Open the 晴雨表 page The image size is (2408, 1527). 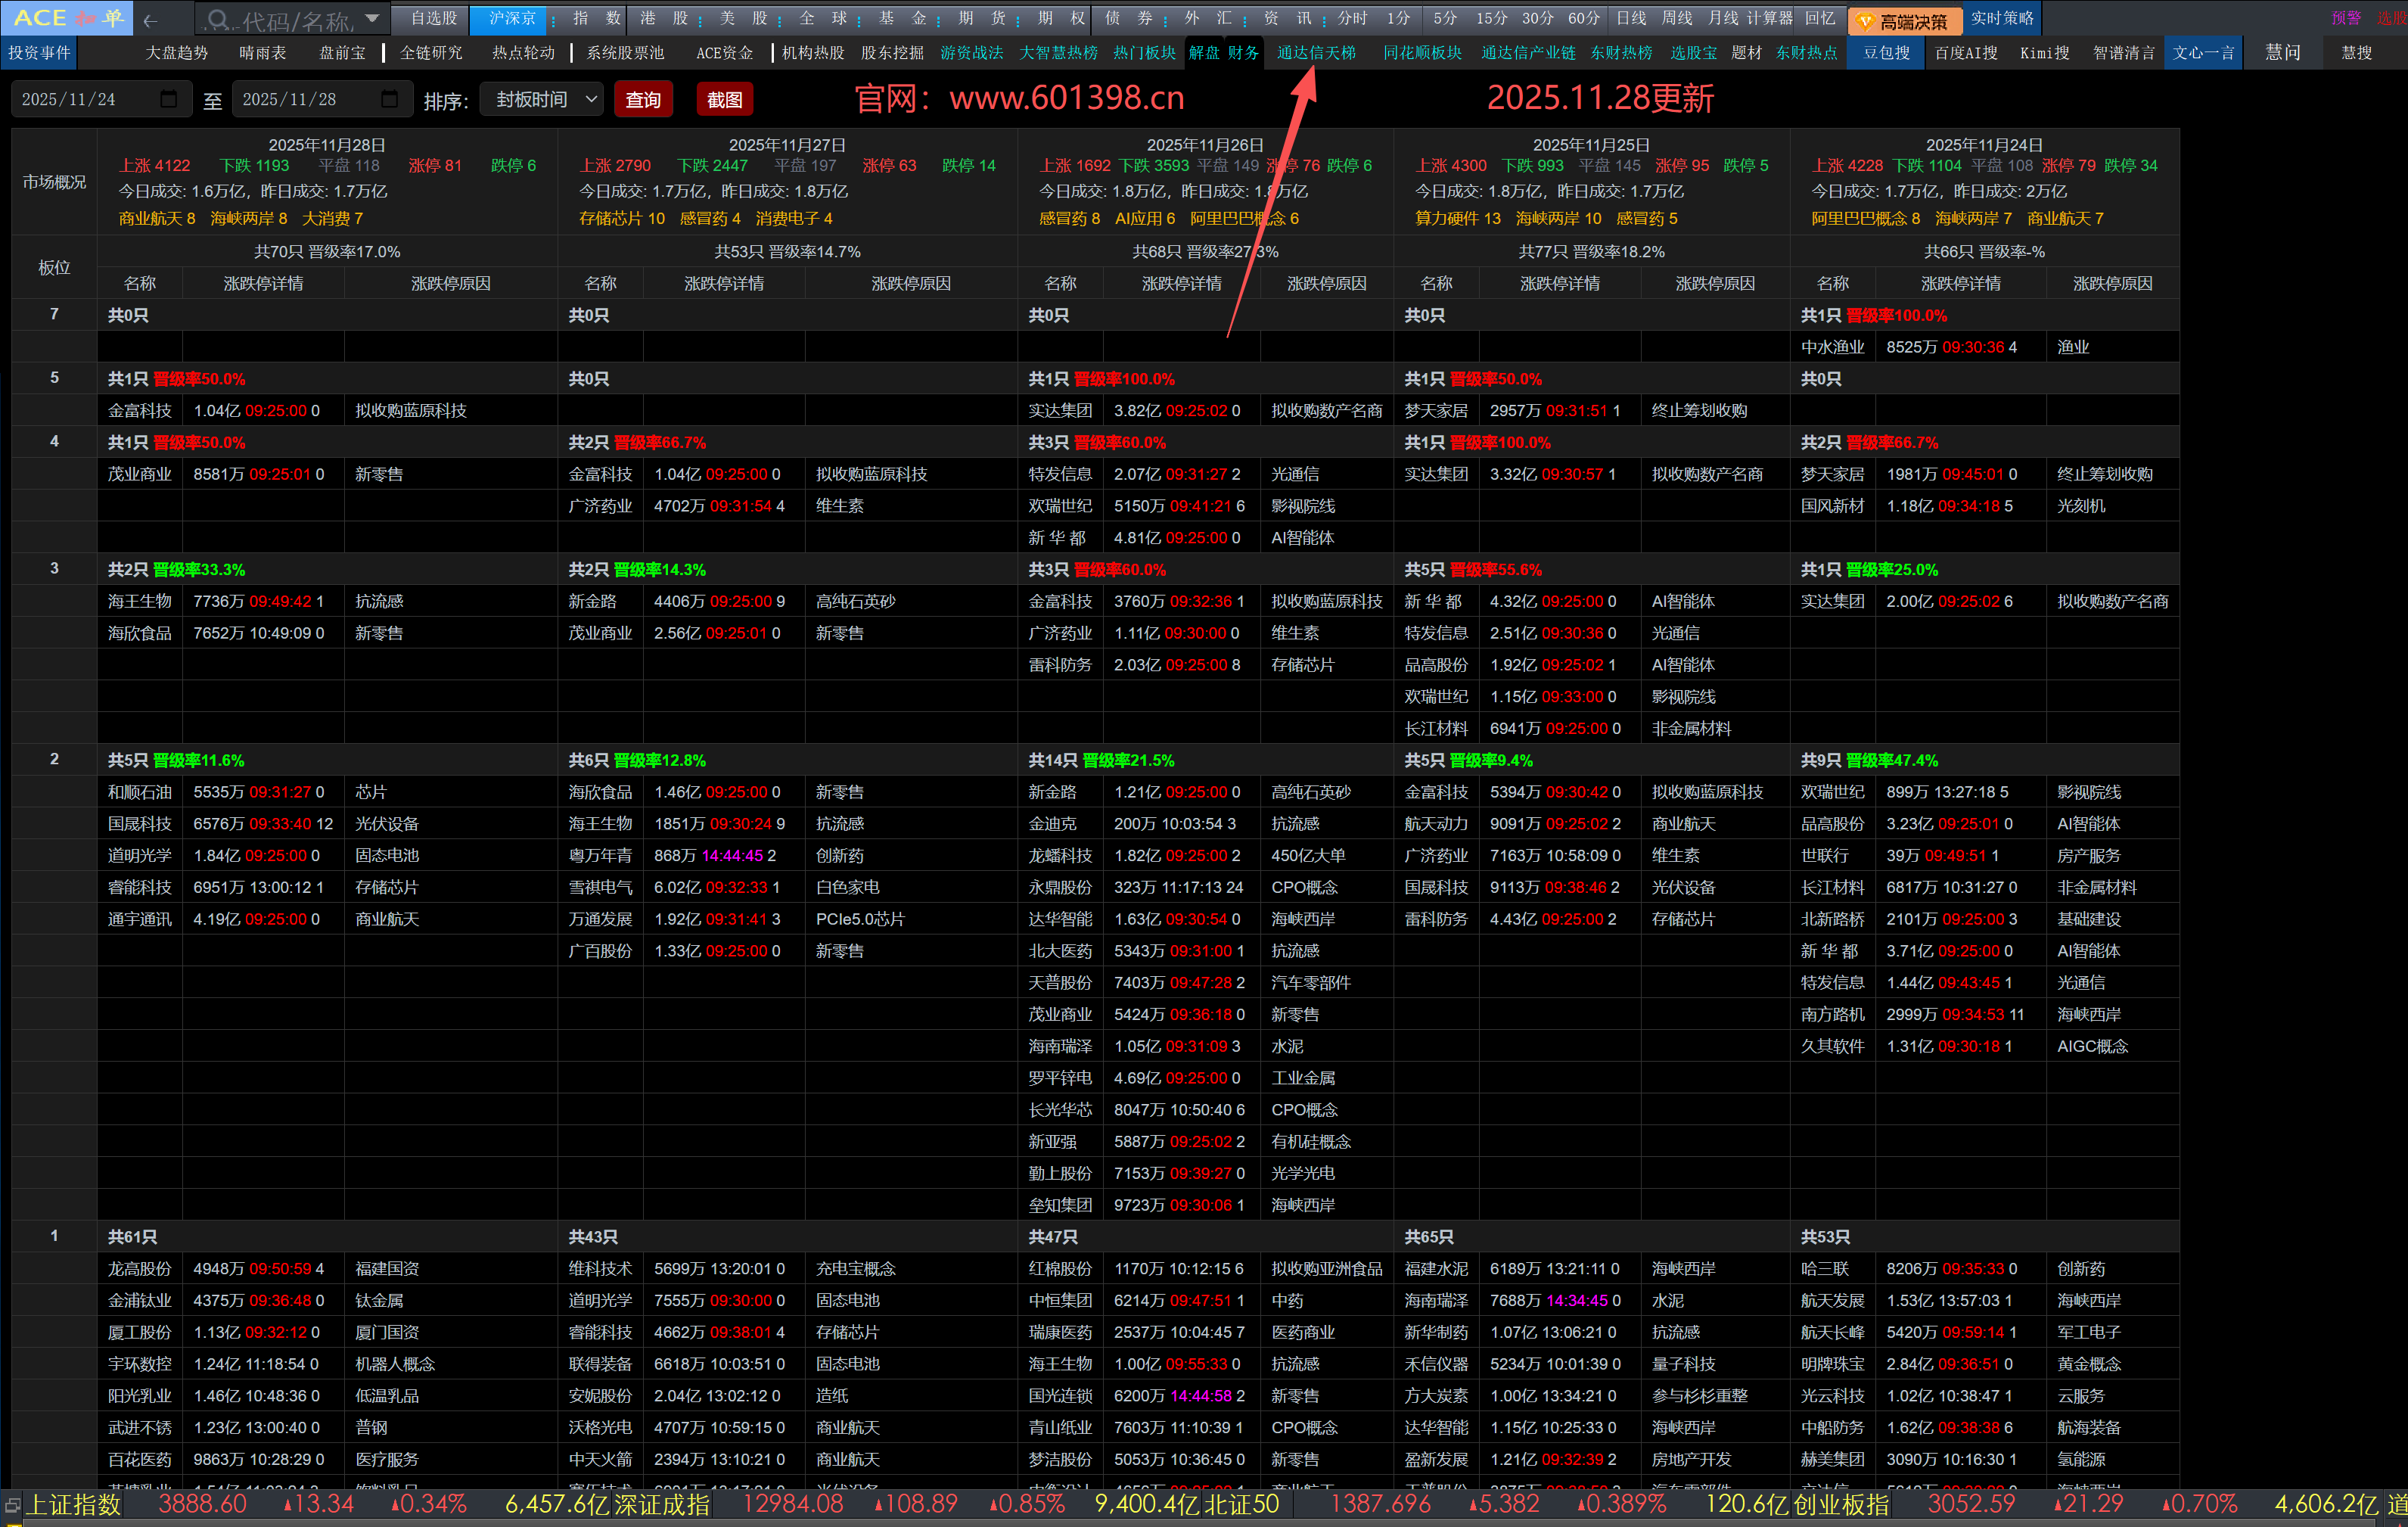pyautogui.click(x=263, y=53)
